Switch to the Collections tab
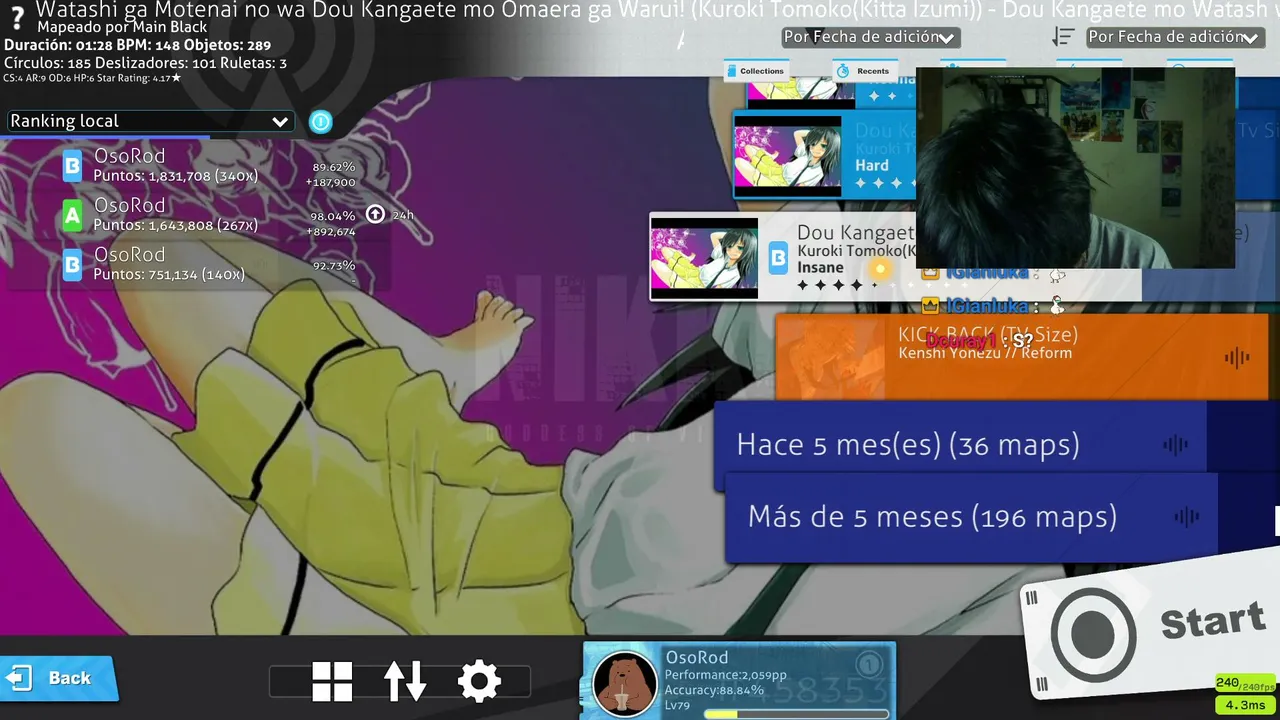 (755, 71)
